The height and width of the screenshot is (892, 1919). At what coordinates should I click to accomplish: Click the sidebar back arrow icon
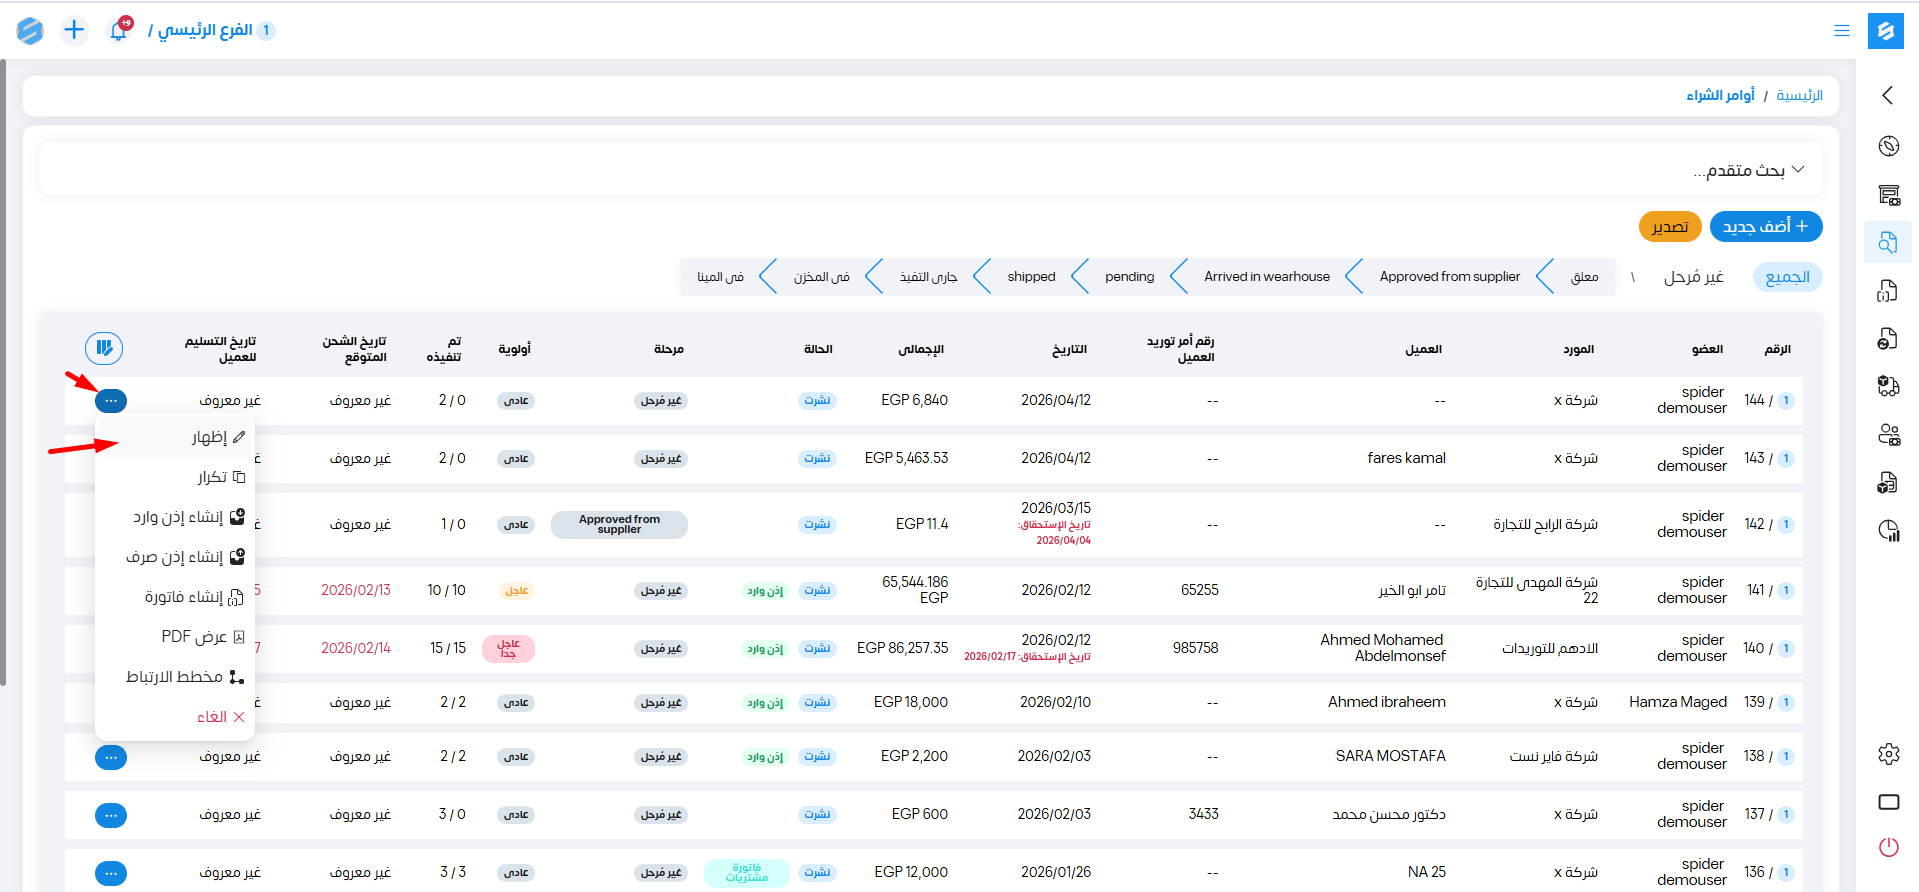click(1888, 95)
